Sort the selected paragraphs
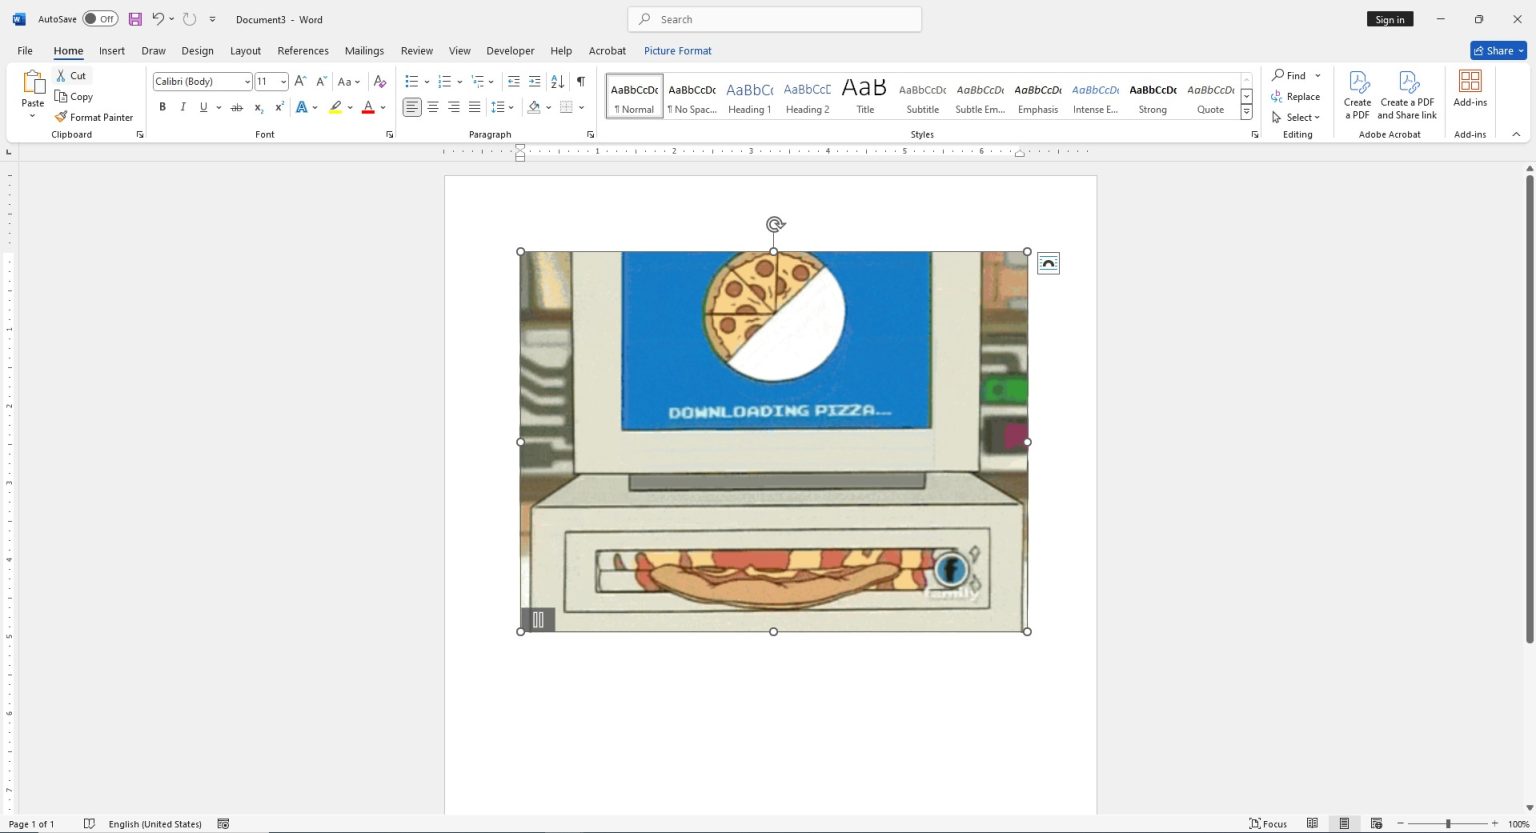1536x833 pixels. (x=557, y=81)
